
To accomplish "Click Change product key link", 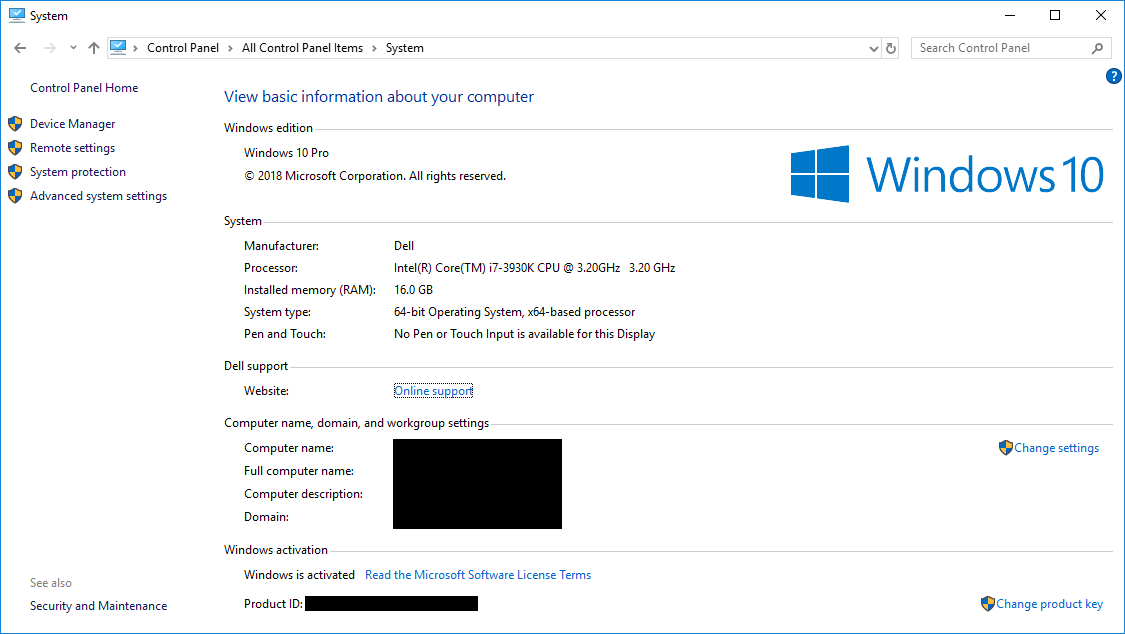I will pyautogui.click(x=1049, y=604).
